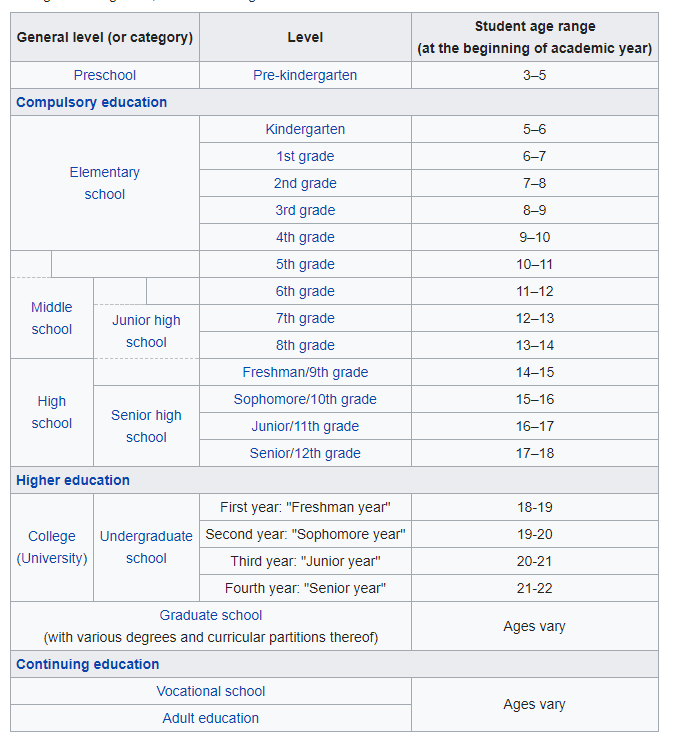Go to the High school link
Viewport: 679px width, 739px height.
(x=52, y=412)
